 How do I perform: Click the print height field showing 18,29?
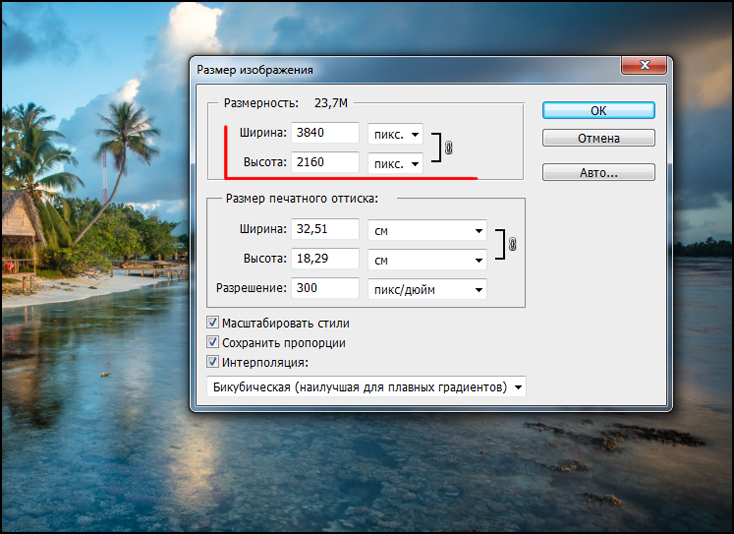pyautogui.click(x=325, y=259)
